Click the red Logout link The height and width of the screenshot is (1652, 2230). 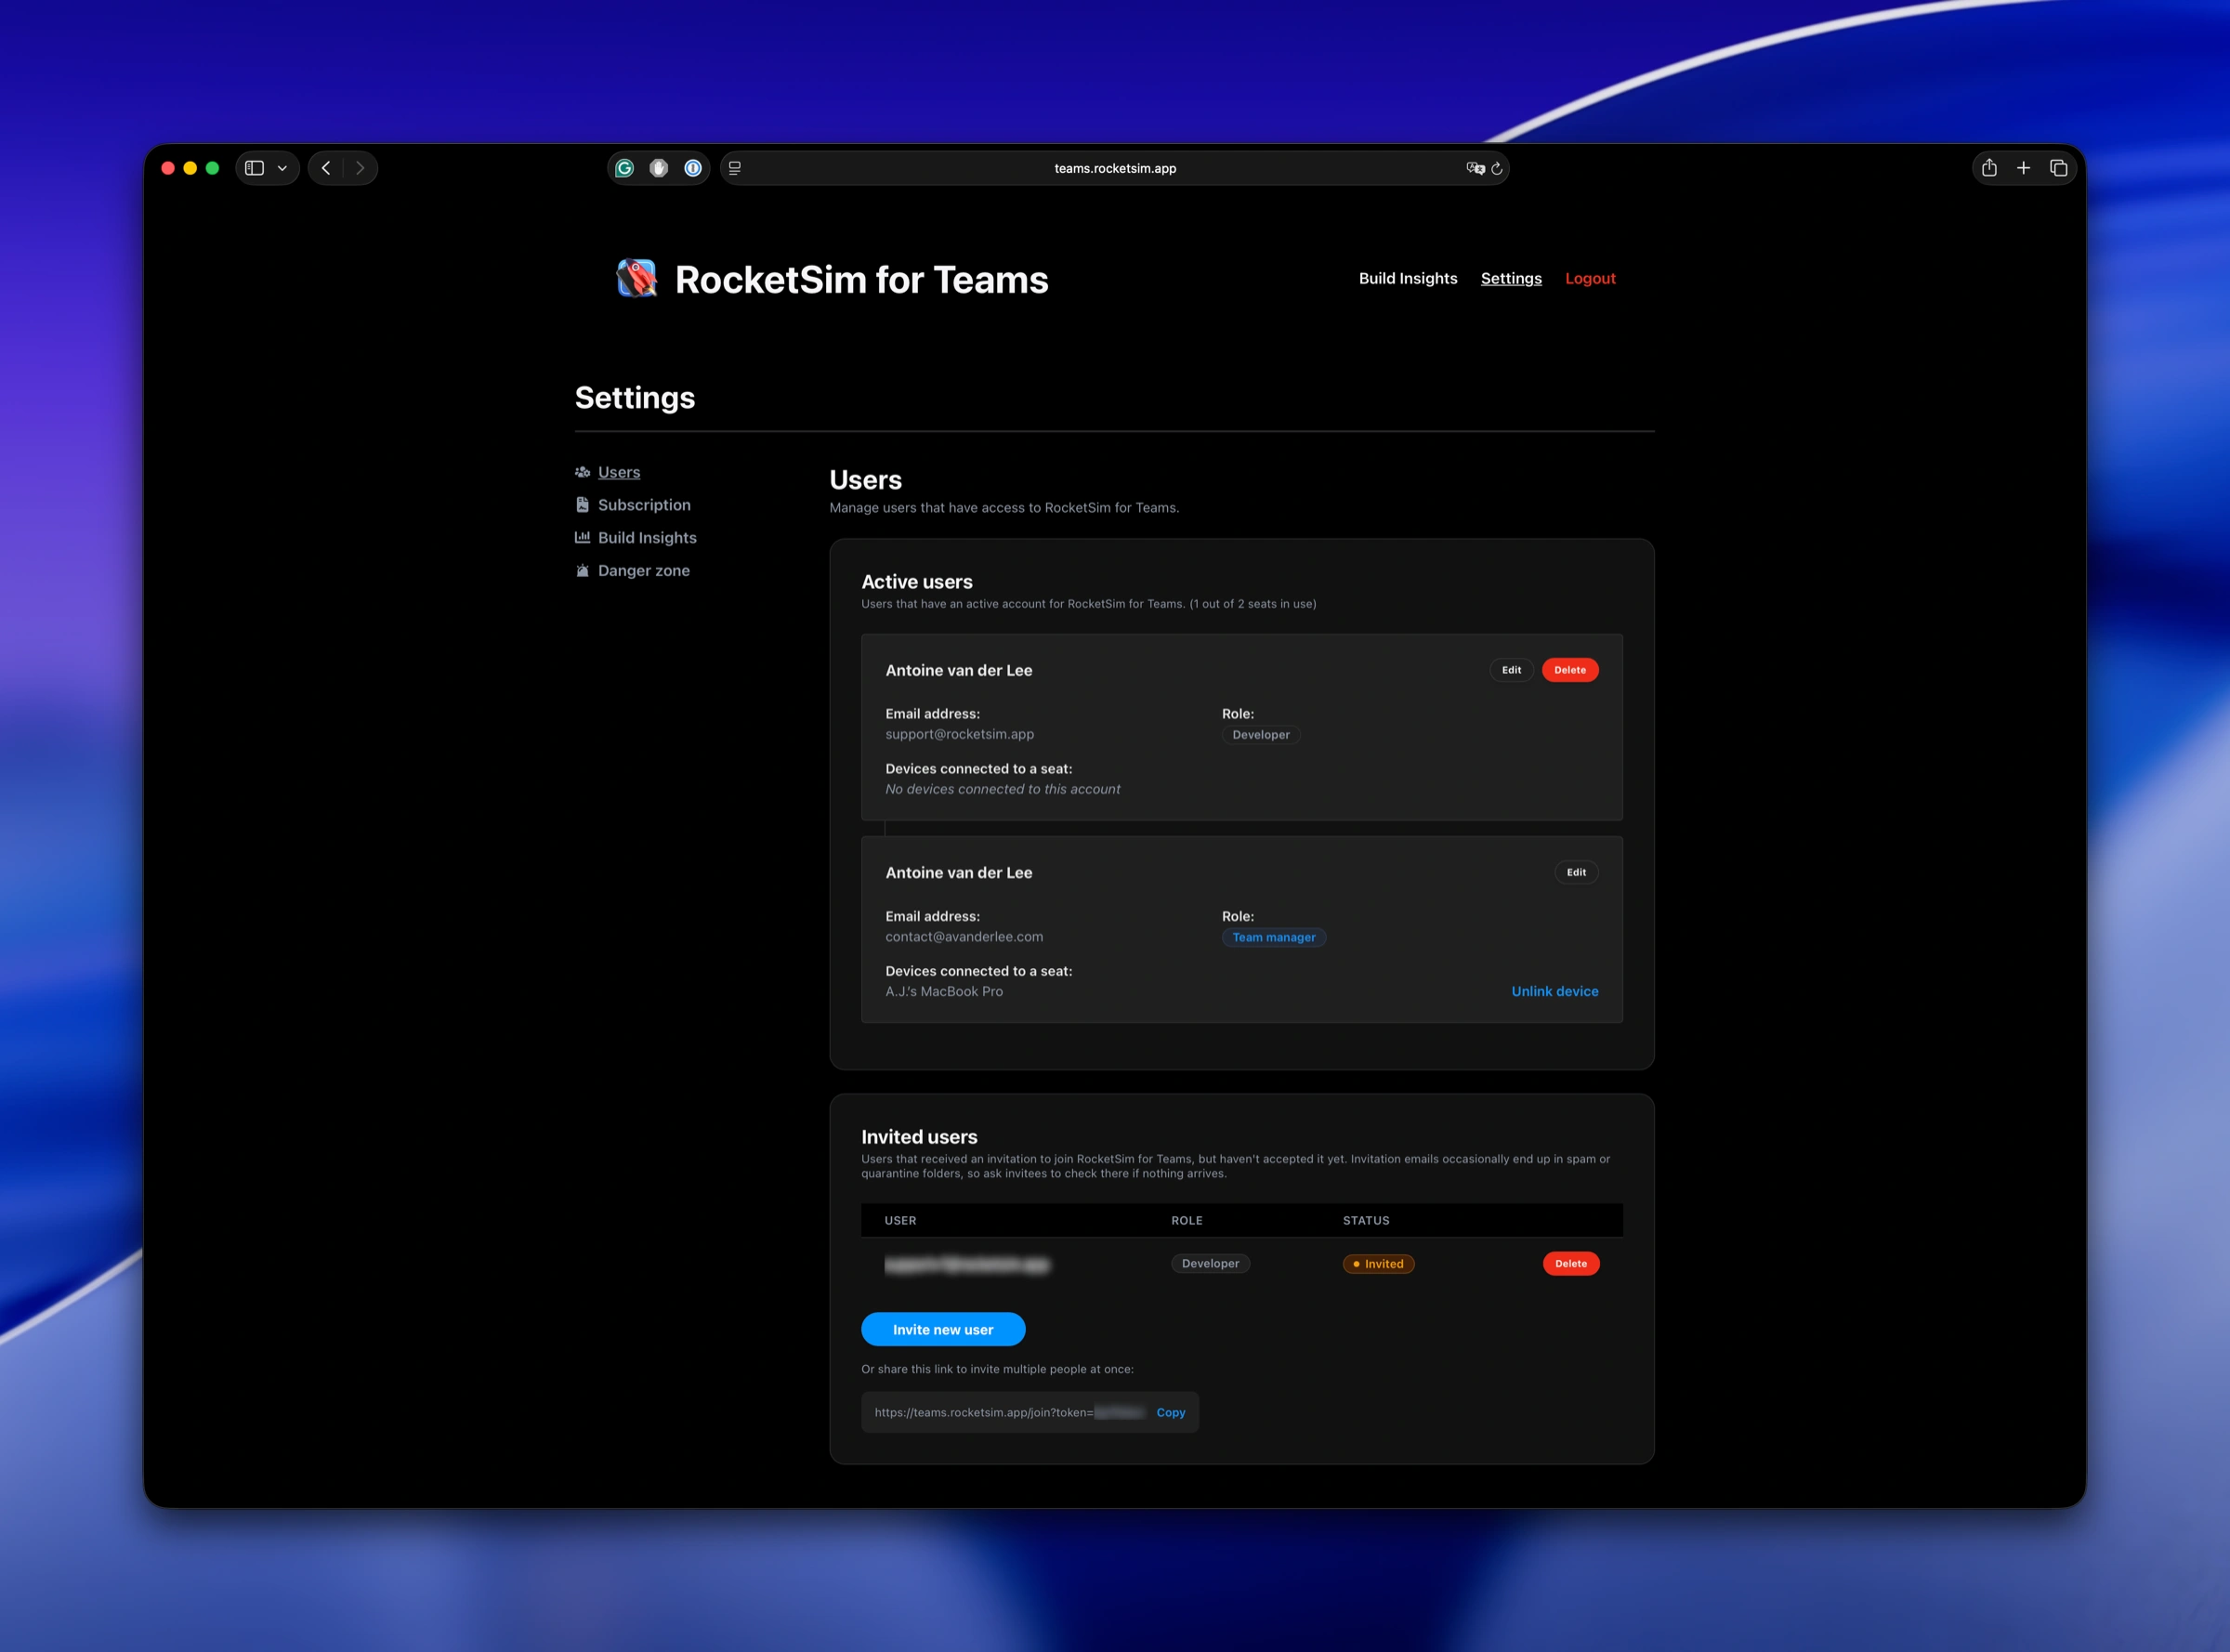pyautogui.click(x=1589, y=278)
